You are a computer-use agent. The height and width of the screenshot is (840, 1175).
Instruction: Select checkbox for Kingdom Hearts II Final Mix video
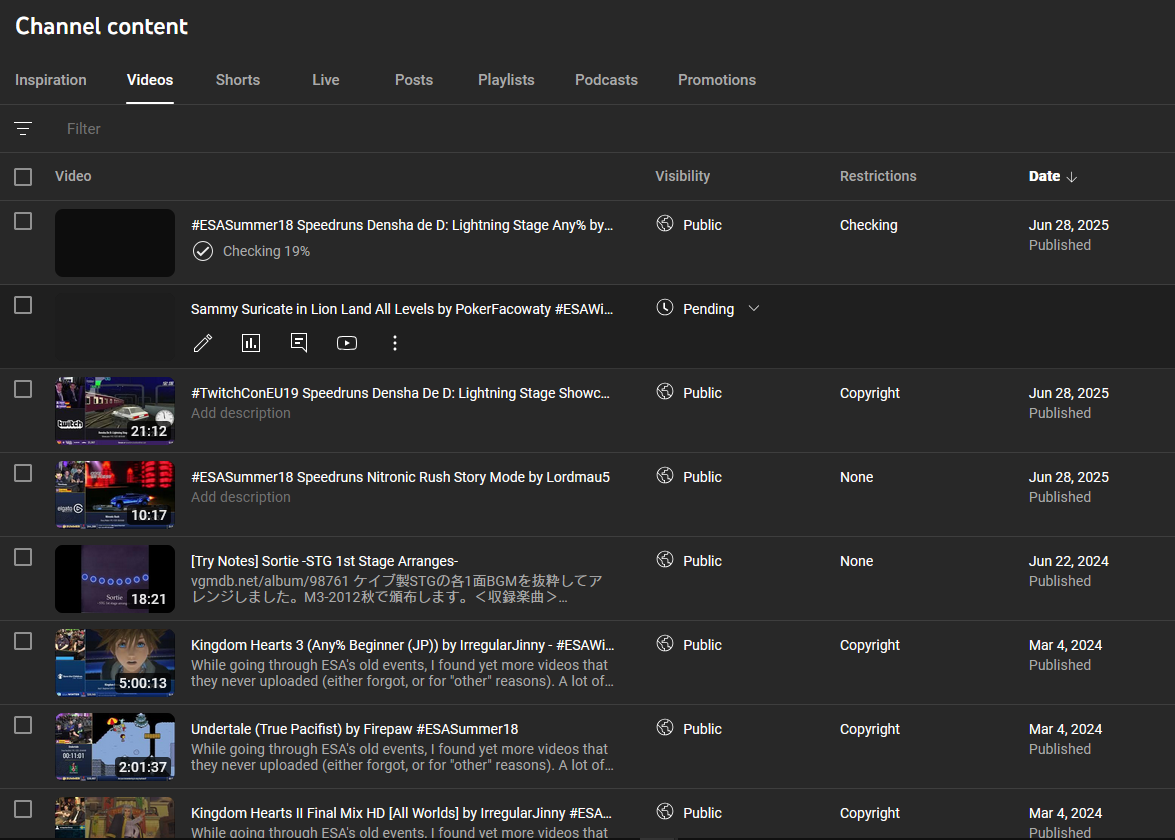[23, 809]
